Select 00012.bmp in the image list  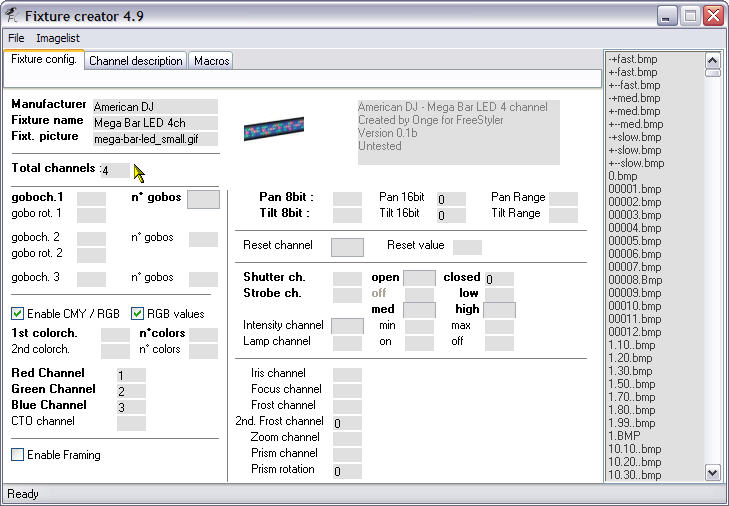635,333
